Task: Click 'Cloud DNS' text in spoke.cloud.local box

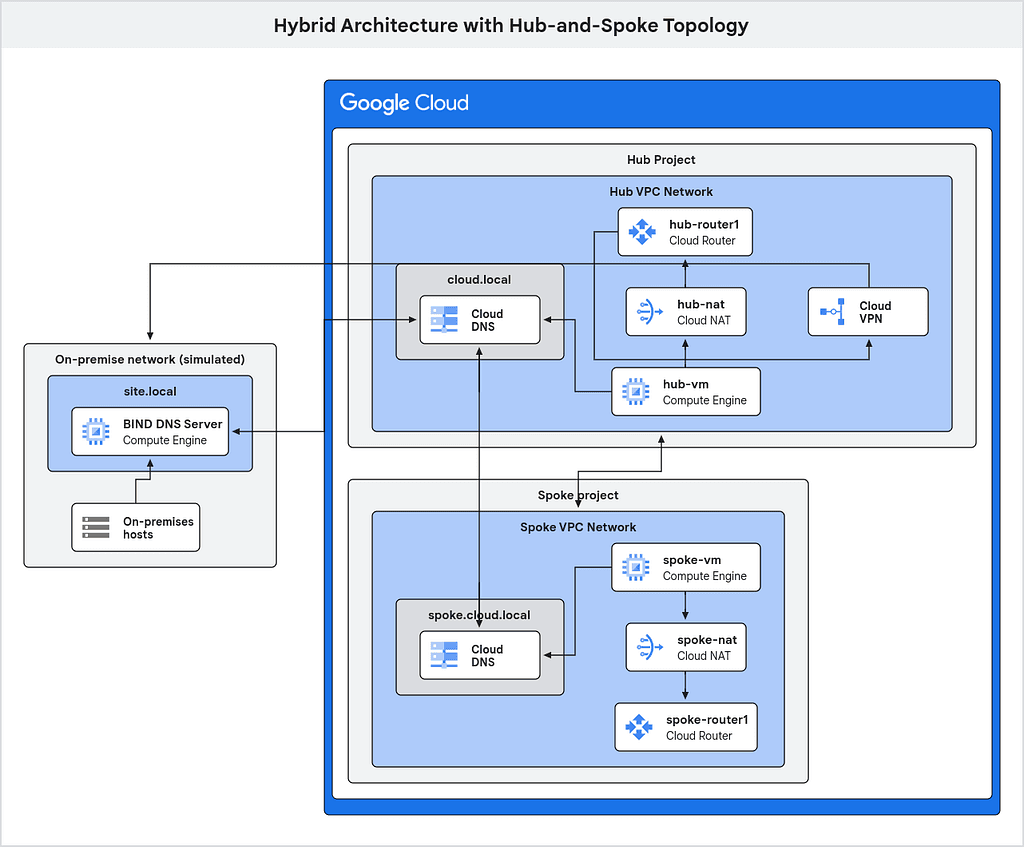Action: point(487,656)
